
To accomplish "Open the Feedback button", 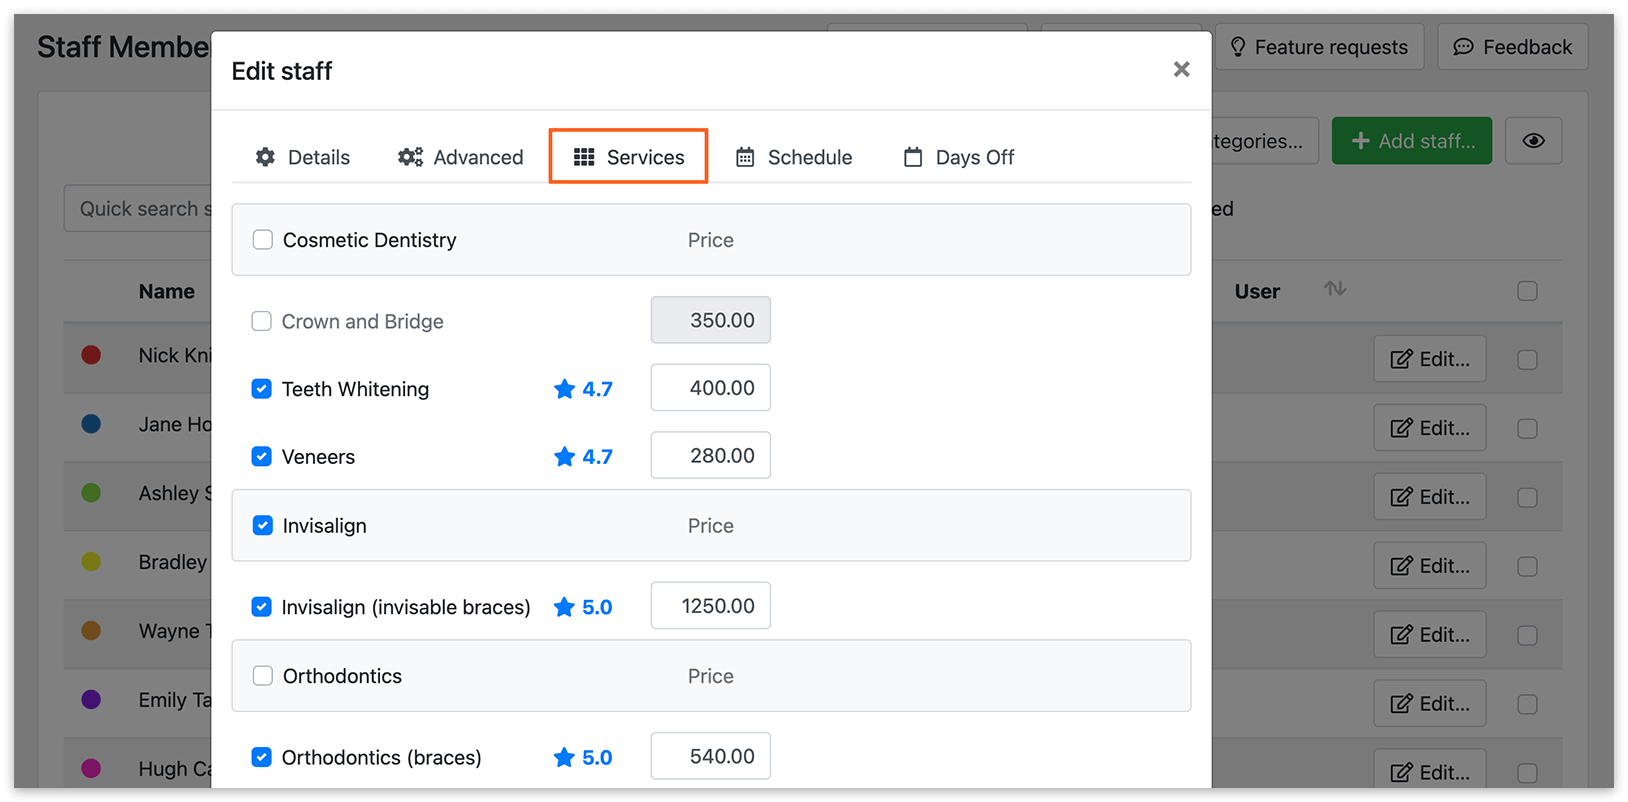I will coord(1513,47).
